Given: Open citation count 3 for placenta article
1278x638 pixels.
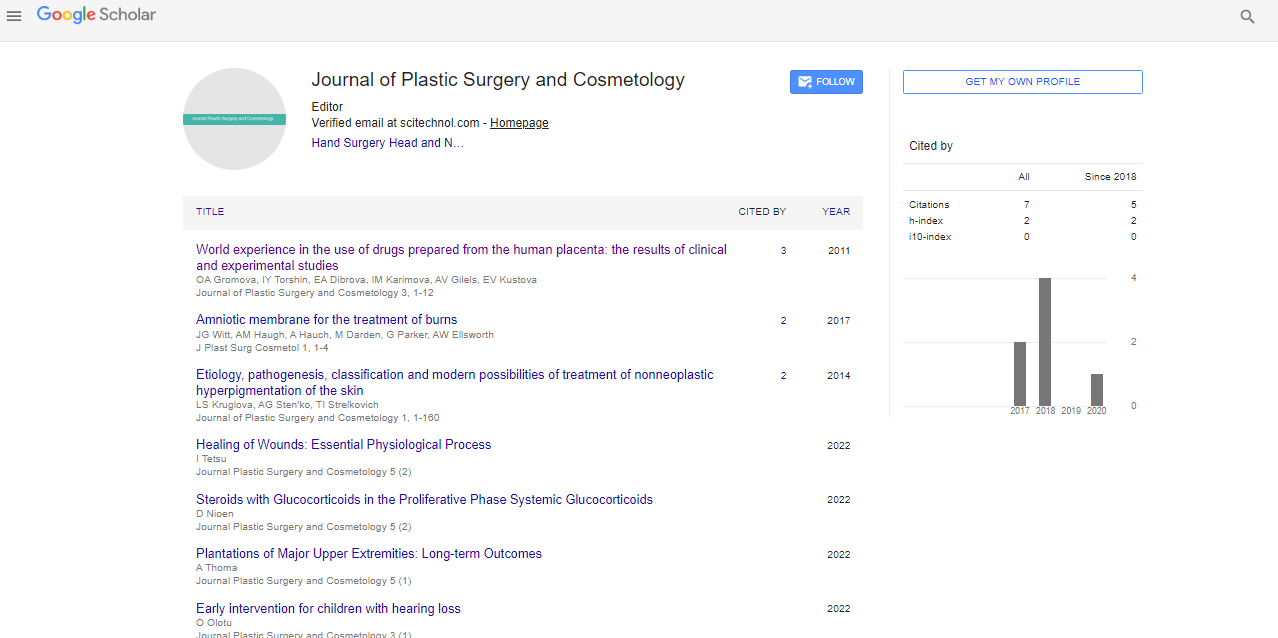Looking at the screenshot, I should (x=783, y=251).
